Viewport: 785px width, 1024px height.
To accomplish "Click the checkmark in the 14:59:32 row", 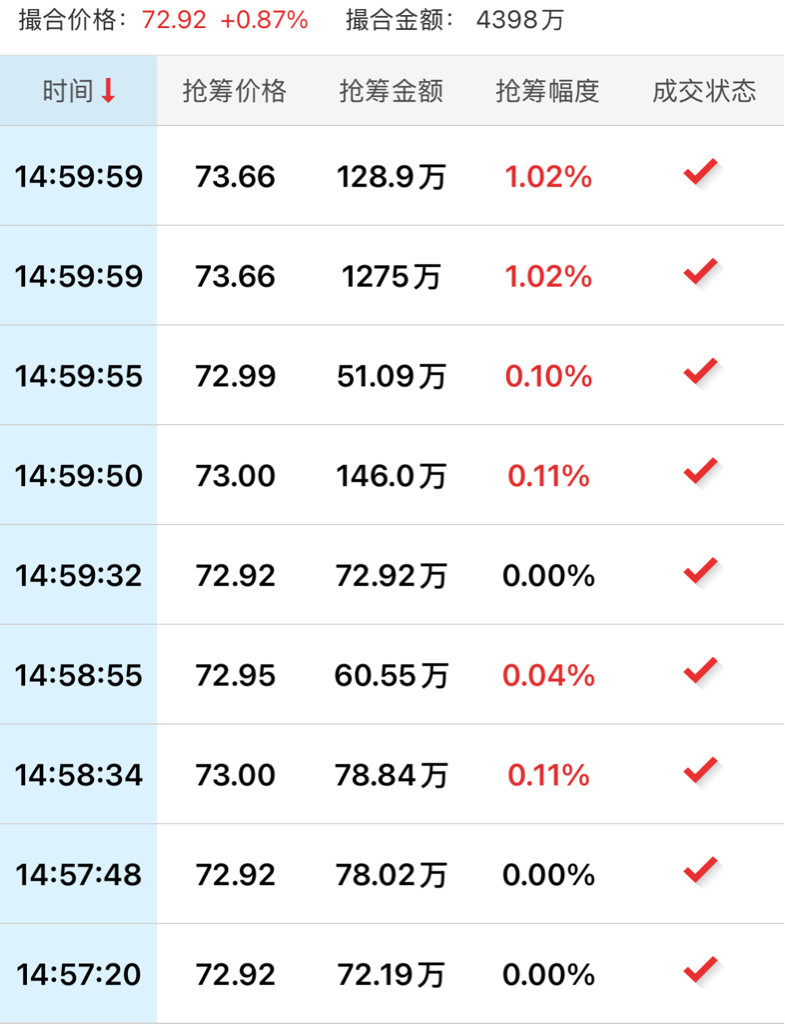I will 701,572.
